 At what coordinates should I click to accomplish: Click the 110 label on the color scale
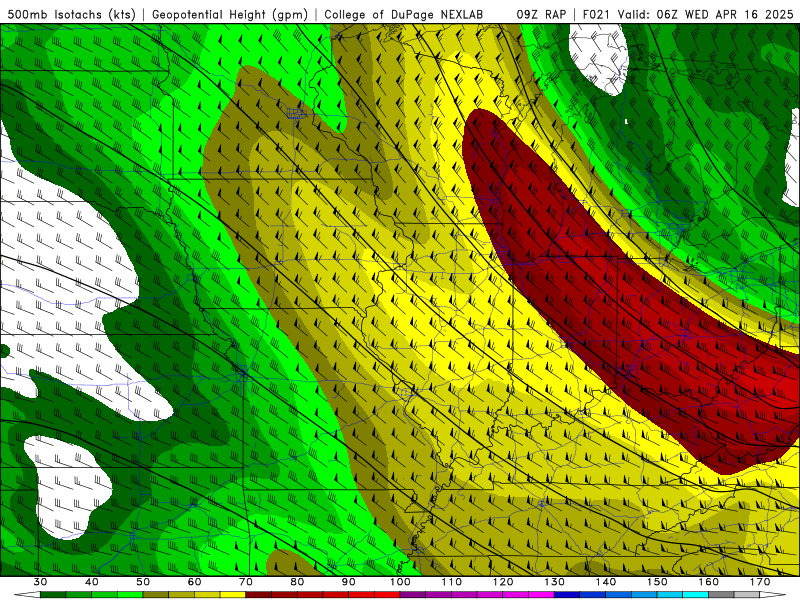(x=452, y=582)
